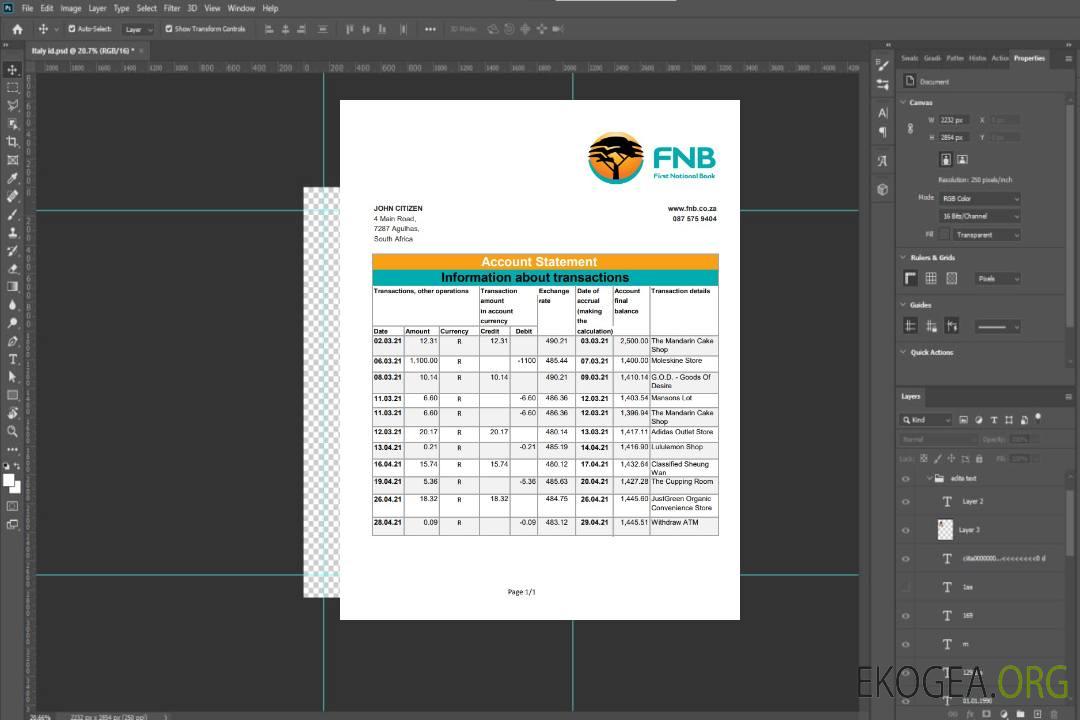Select the Brush tool

(12, 214)
